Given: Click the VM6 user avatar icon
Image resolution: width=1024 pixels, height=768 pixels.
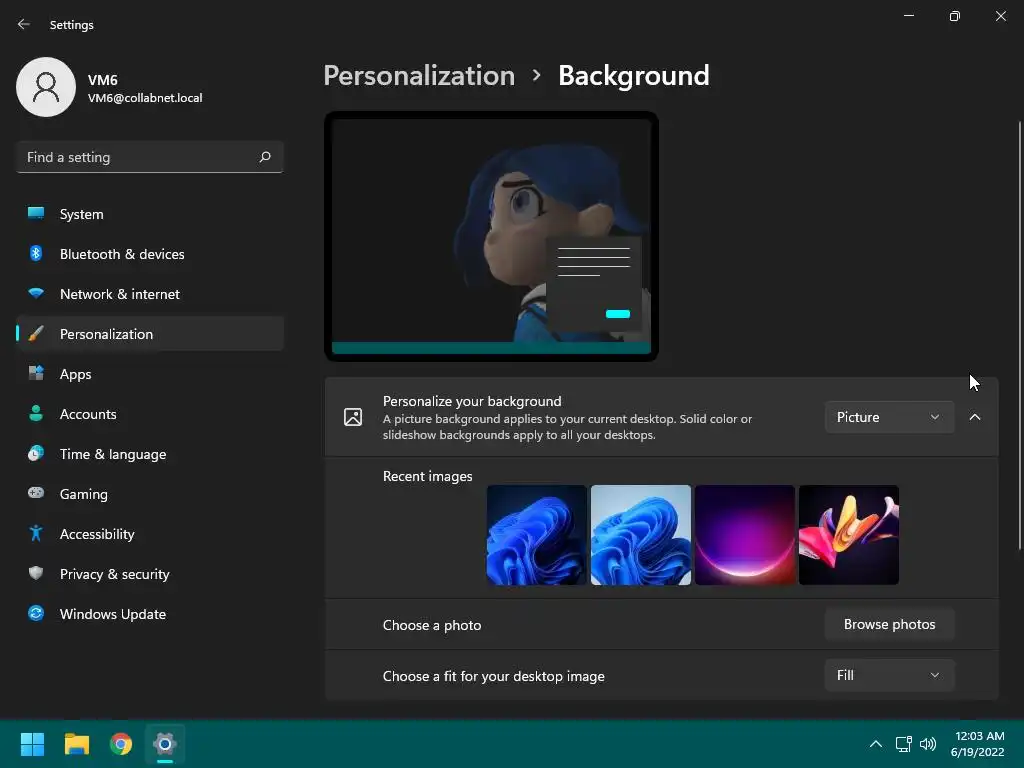Looking at the screenshot, I should coord(46,87).
